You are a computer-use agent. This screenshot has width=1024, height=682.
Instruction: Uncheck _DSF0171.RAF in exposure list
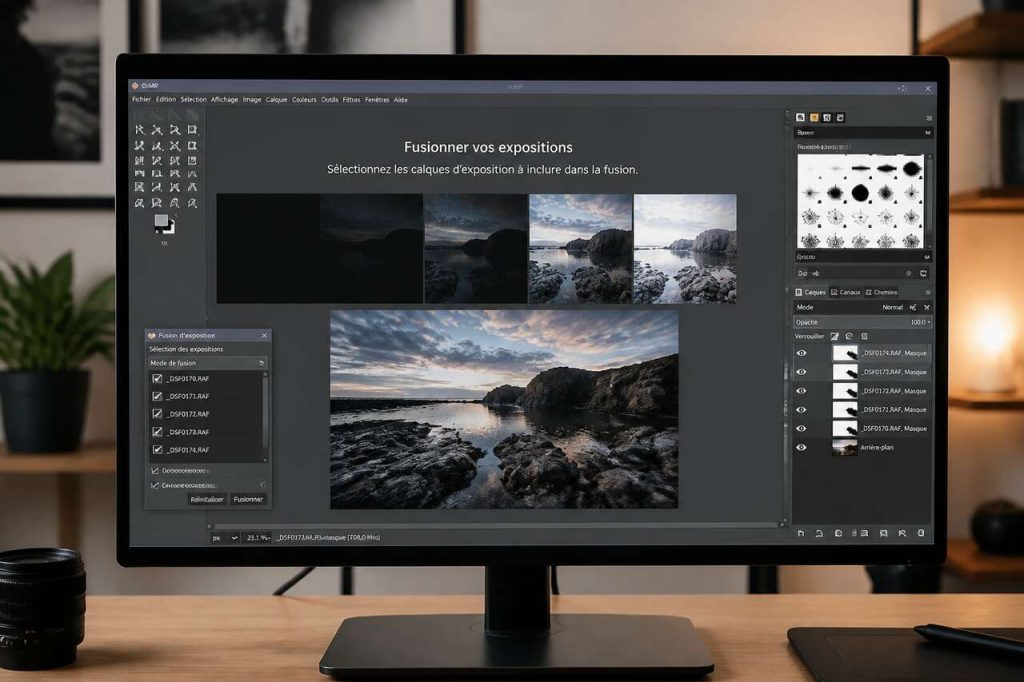pyautogui.click(x=157, y=396)
